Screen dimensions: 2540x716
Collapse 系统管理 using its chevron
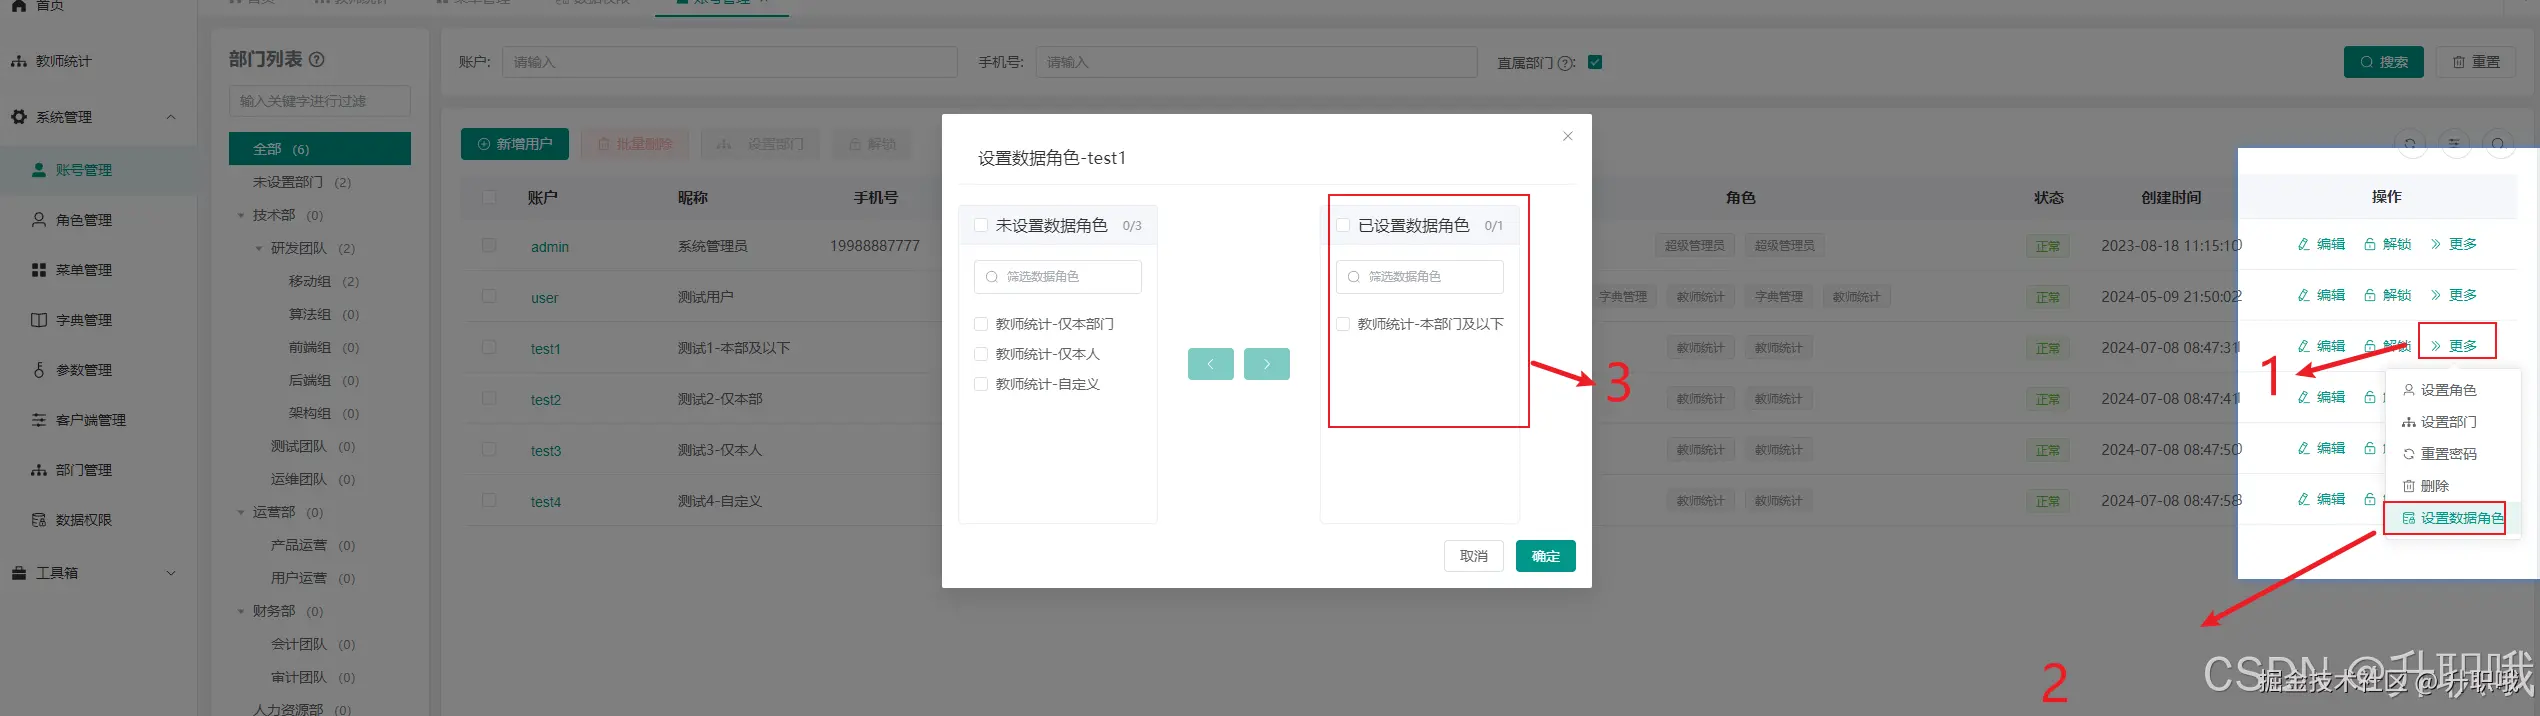171,117
